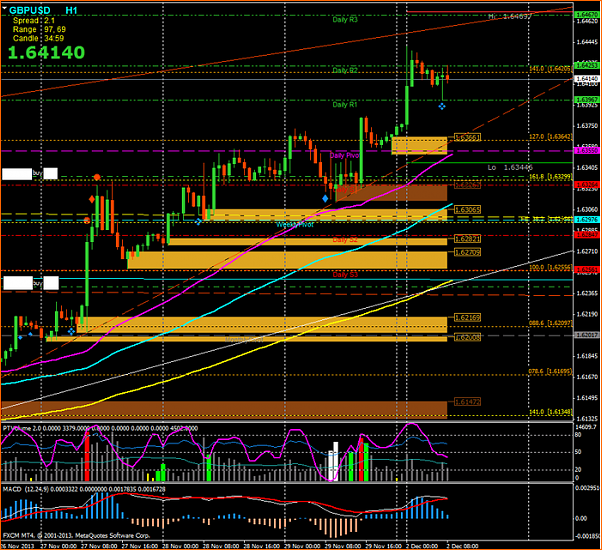
Task: Click the blue four-dot marker above the 1.62008 zone
Action: (x=71, y=331)
